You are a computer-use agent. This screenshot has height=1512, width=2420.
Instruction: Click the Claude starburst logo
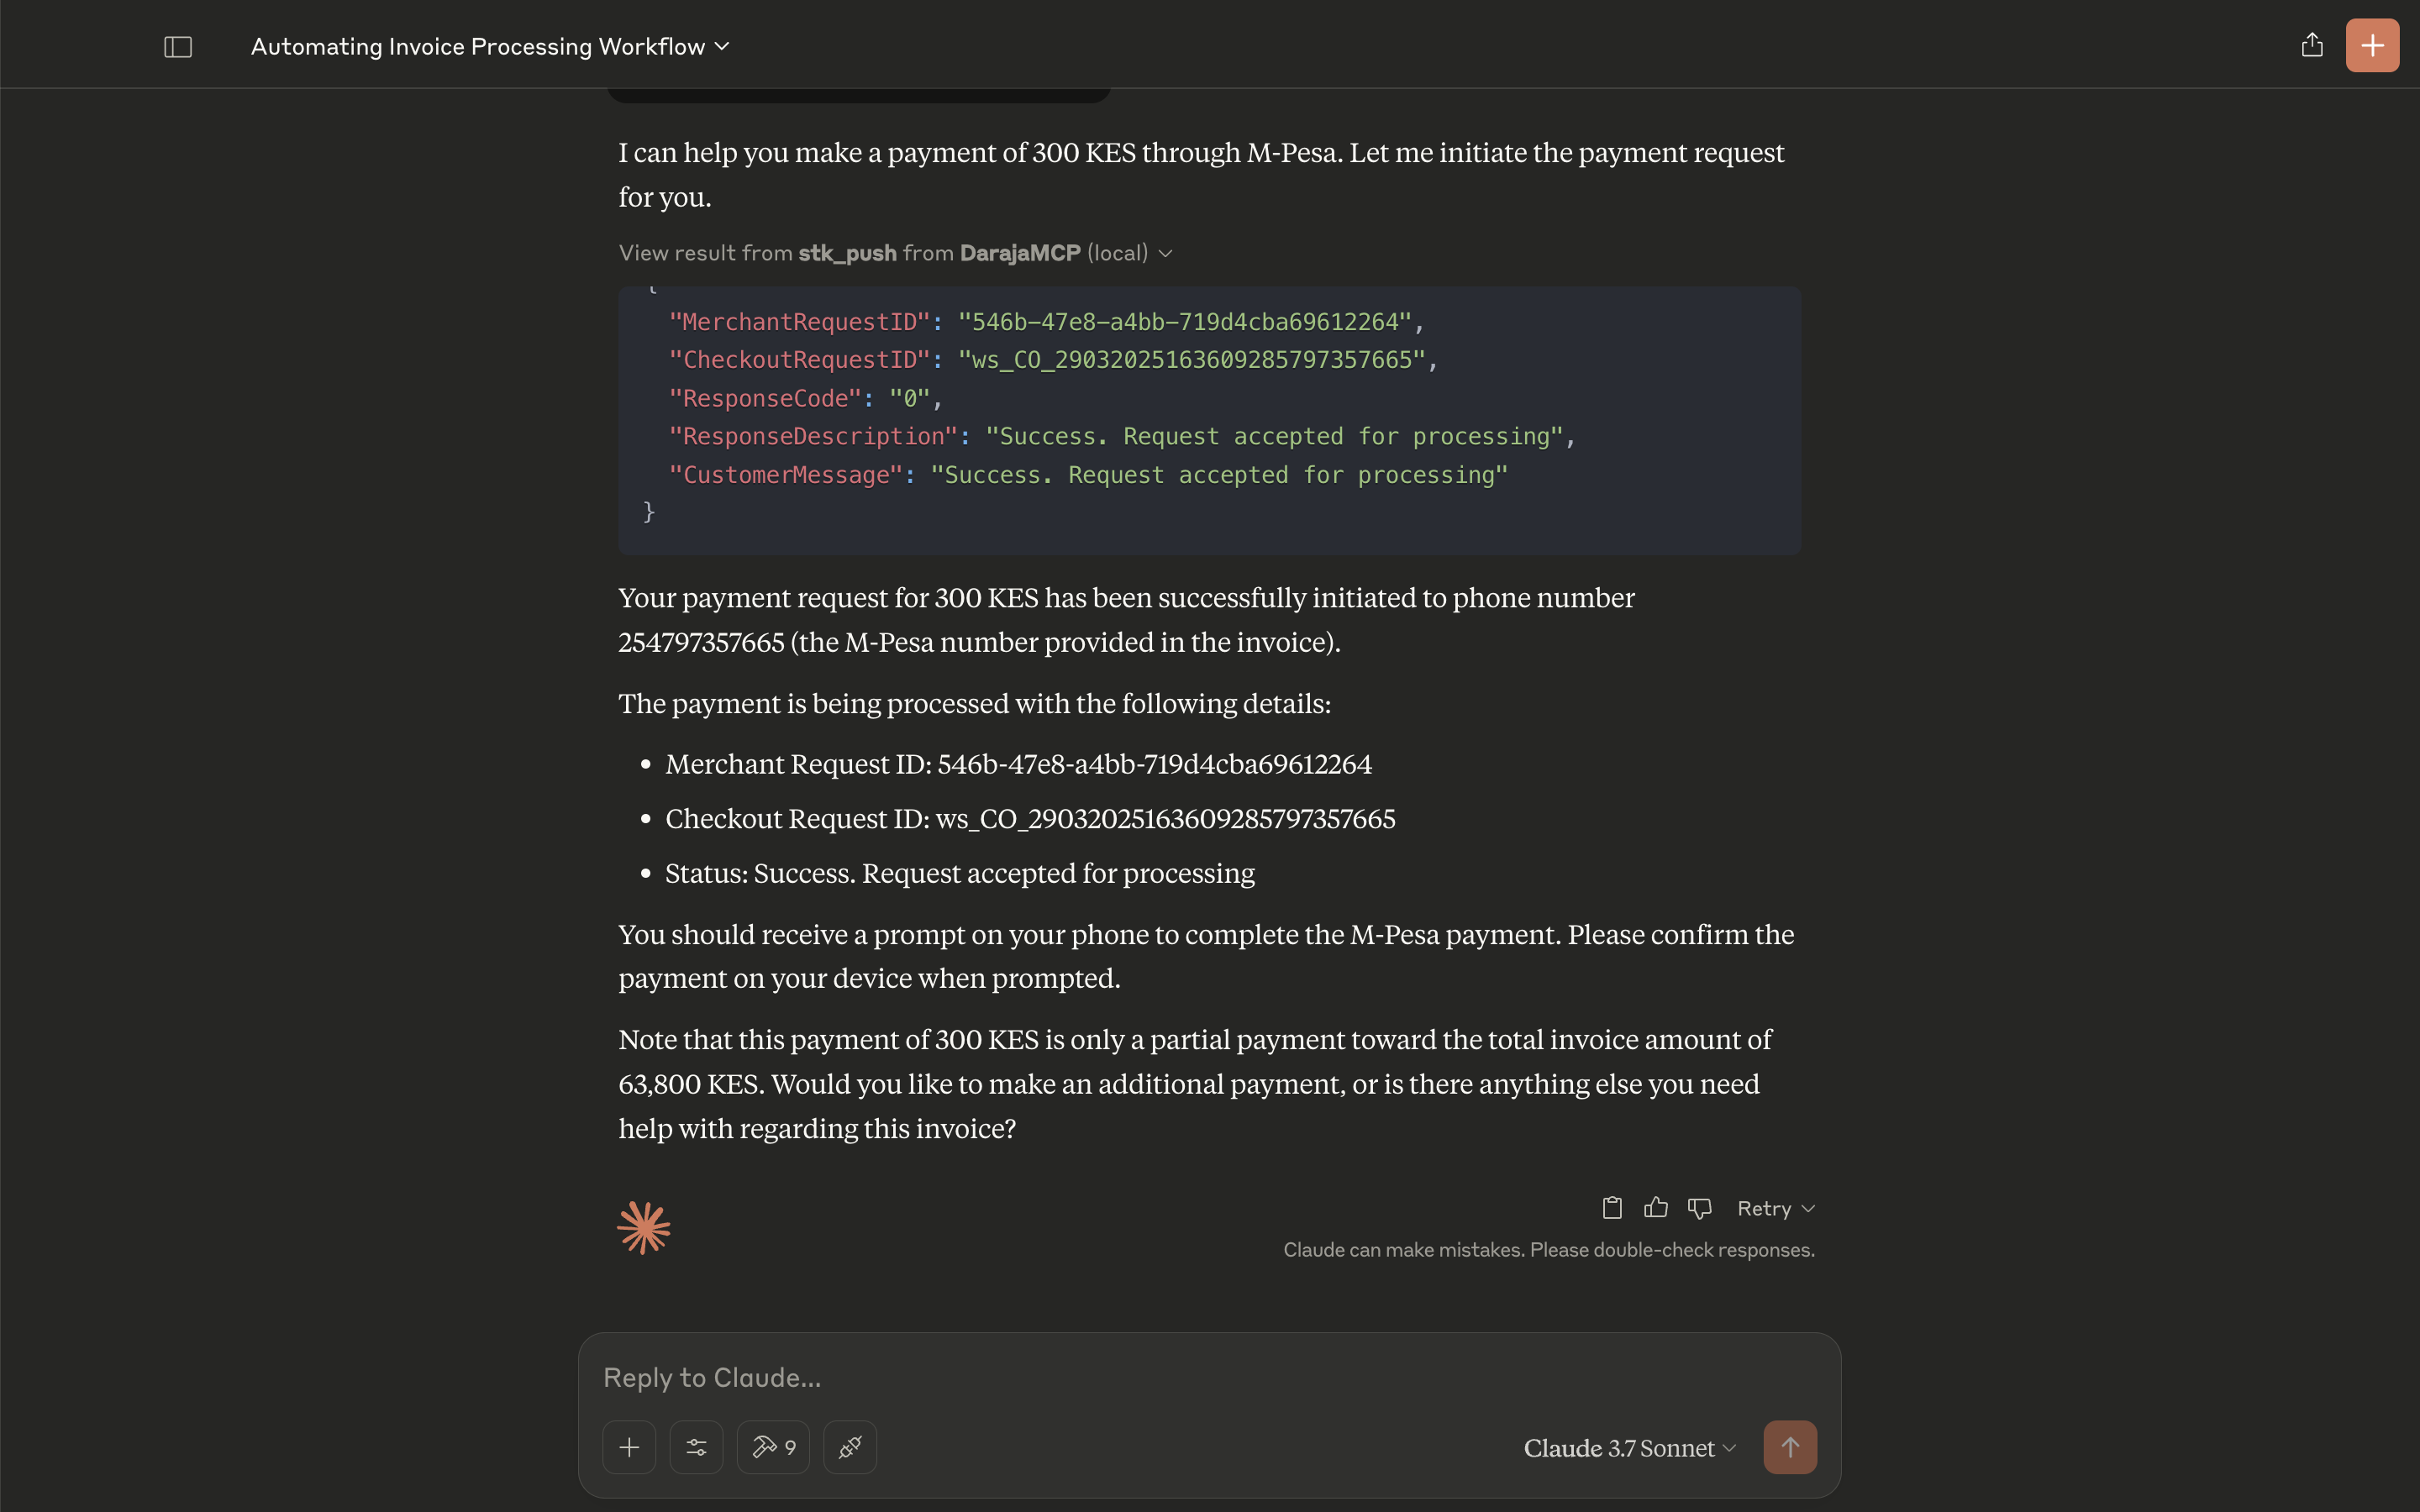(x=644, y=1227)
